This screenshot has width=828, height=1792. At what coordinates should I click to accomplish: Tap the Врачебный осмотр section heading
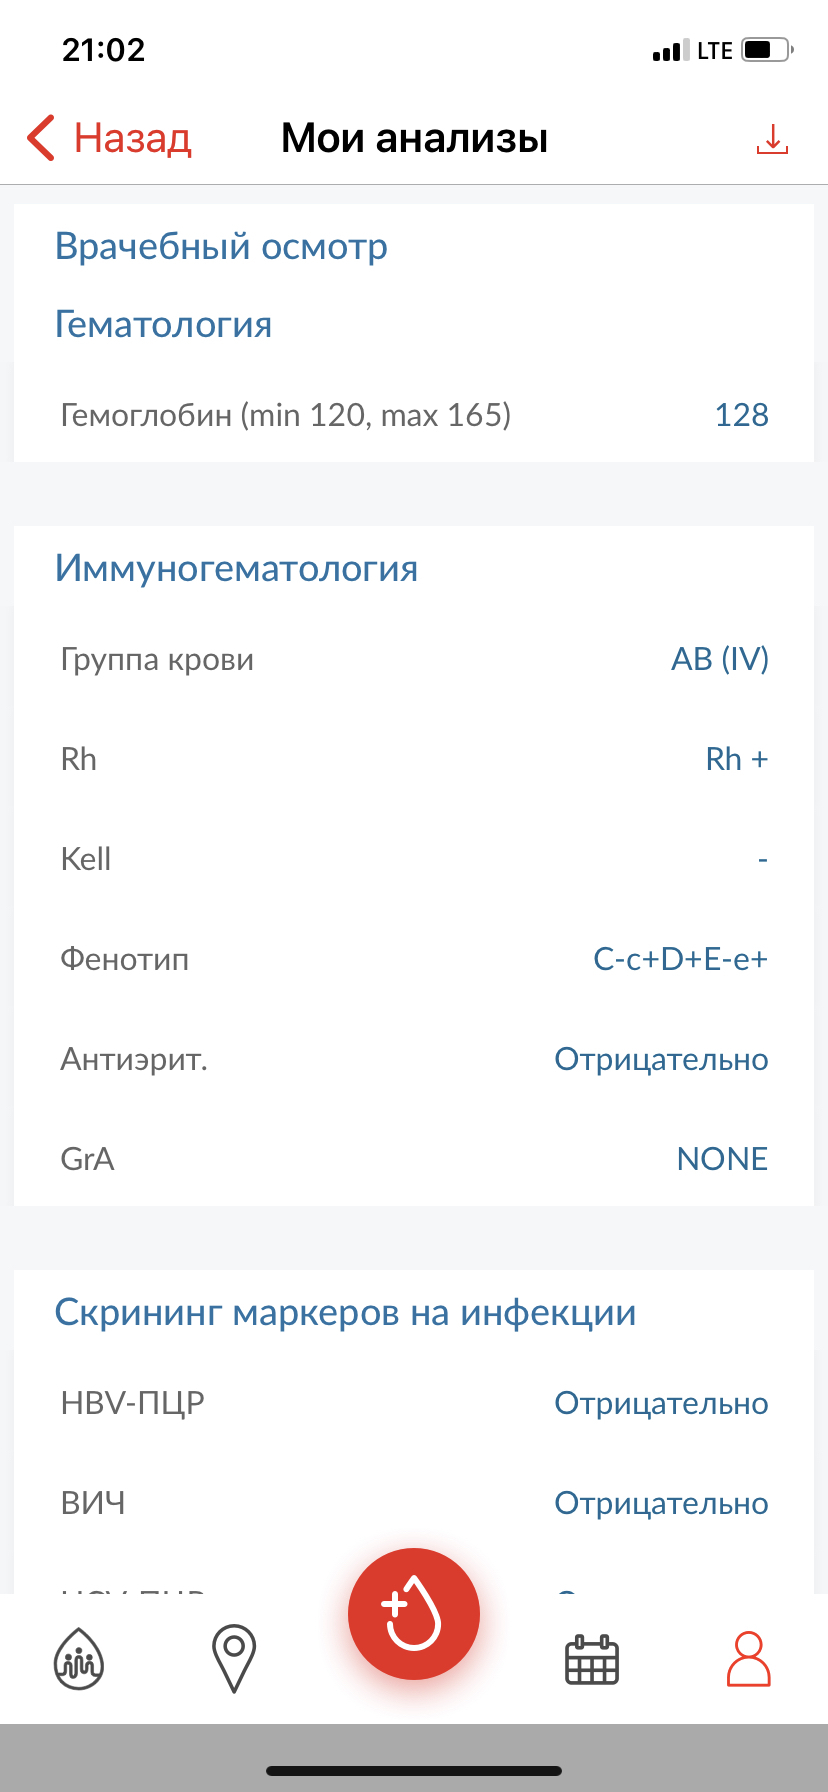click(x=221, y=246)
